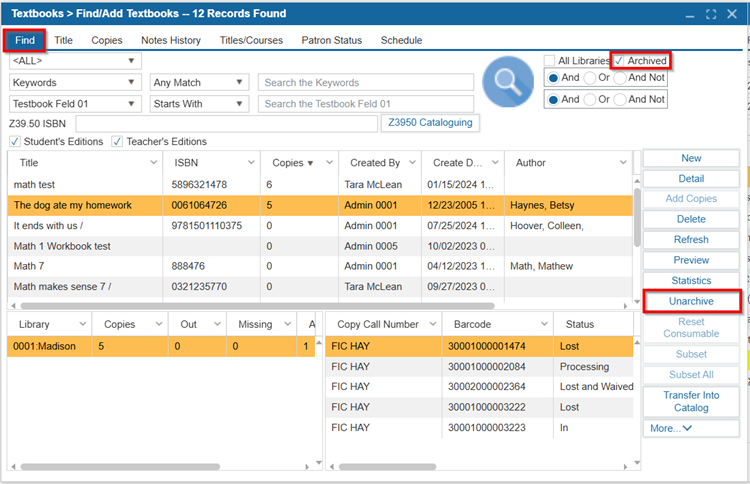This screenshot has height=484, width=750.
Task: Open the Copy Call Number header chevron
Action: 433,324
